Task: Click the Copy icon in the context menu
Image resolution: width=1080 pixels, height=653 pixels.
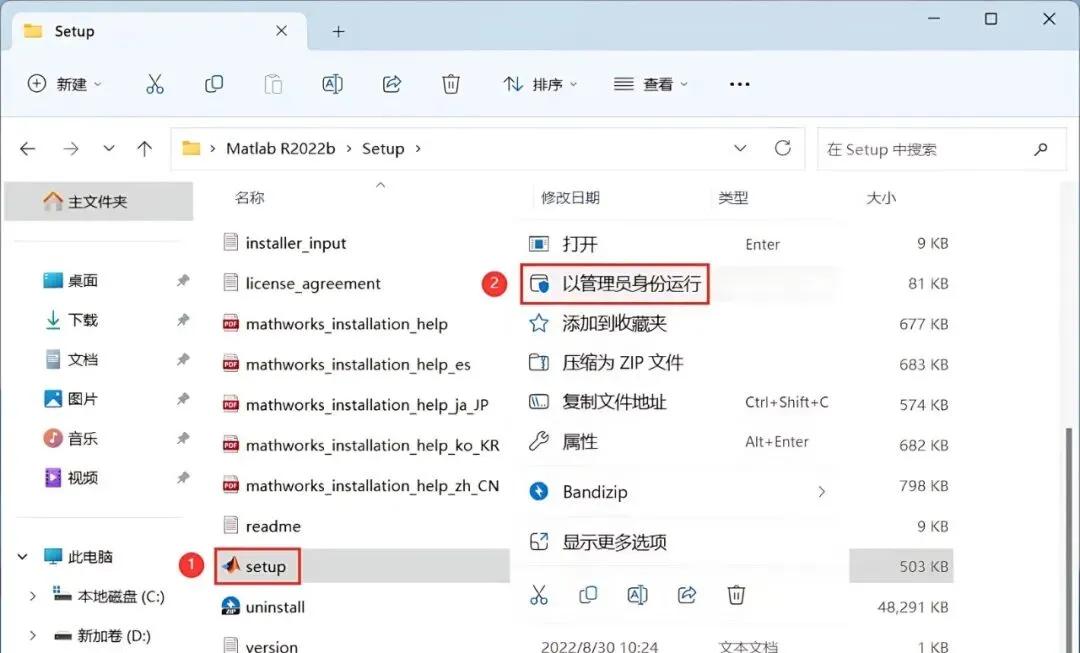Action: (588, 594)
